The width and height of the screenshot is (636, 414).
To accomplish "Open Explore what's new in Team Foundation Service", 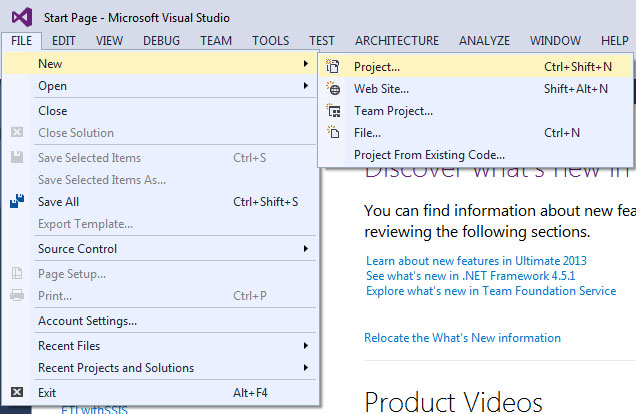I will (491, 291).
